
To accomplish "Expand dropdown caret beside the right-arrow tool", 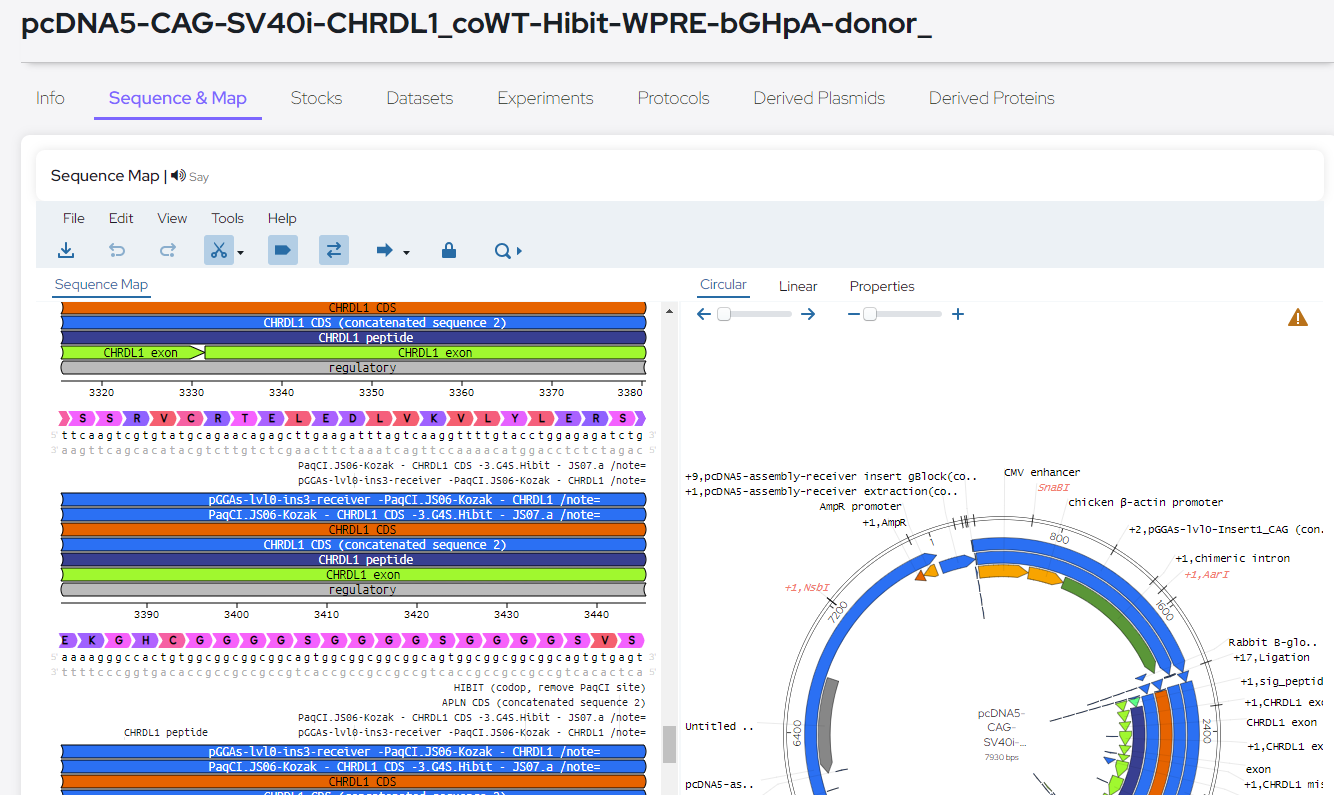I will click(x=406, y=253).
